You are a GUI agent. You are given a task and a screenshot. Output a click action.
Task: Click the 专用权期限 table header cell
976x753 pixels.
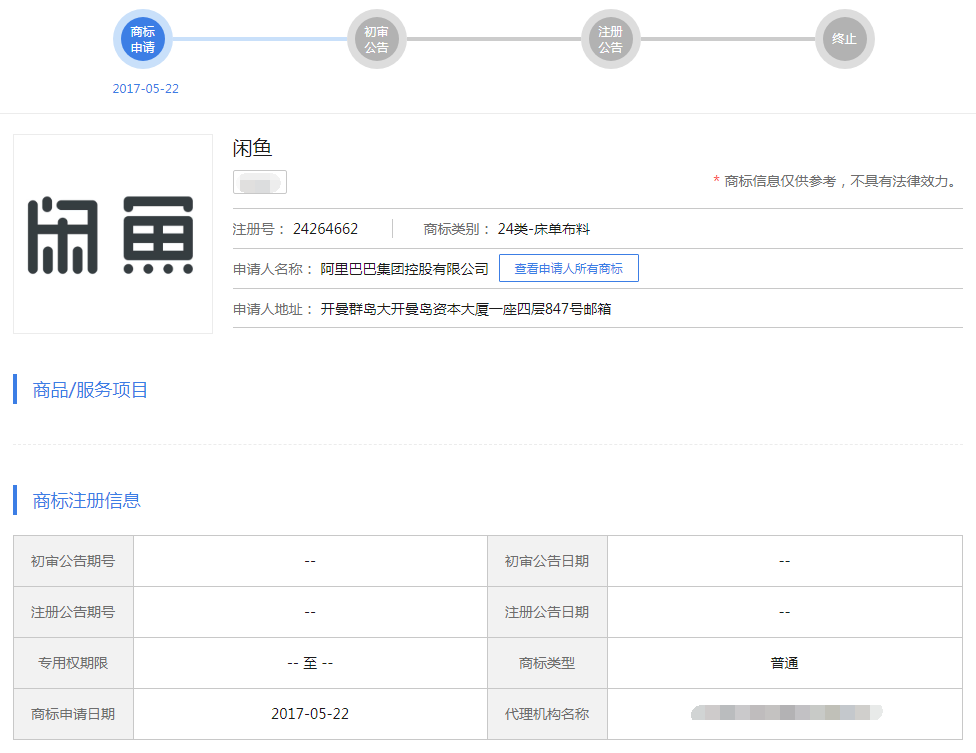73,663
